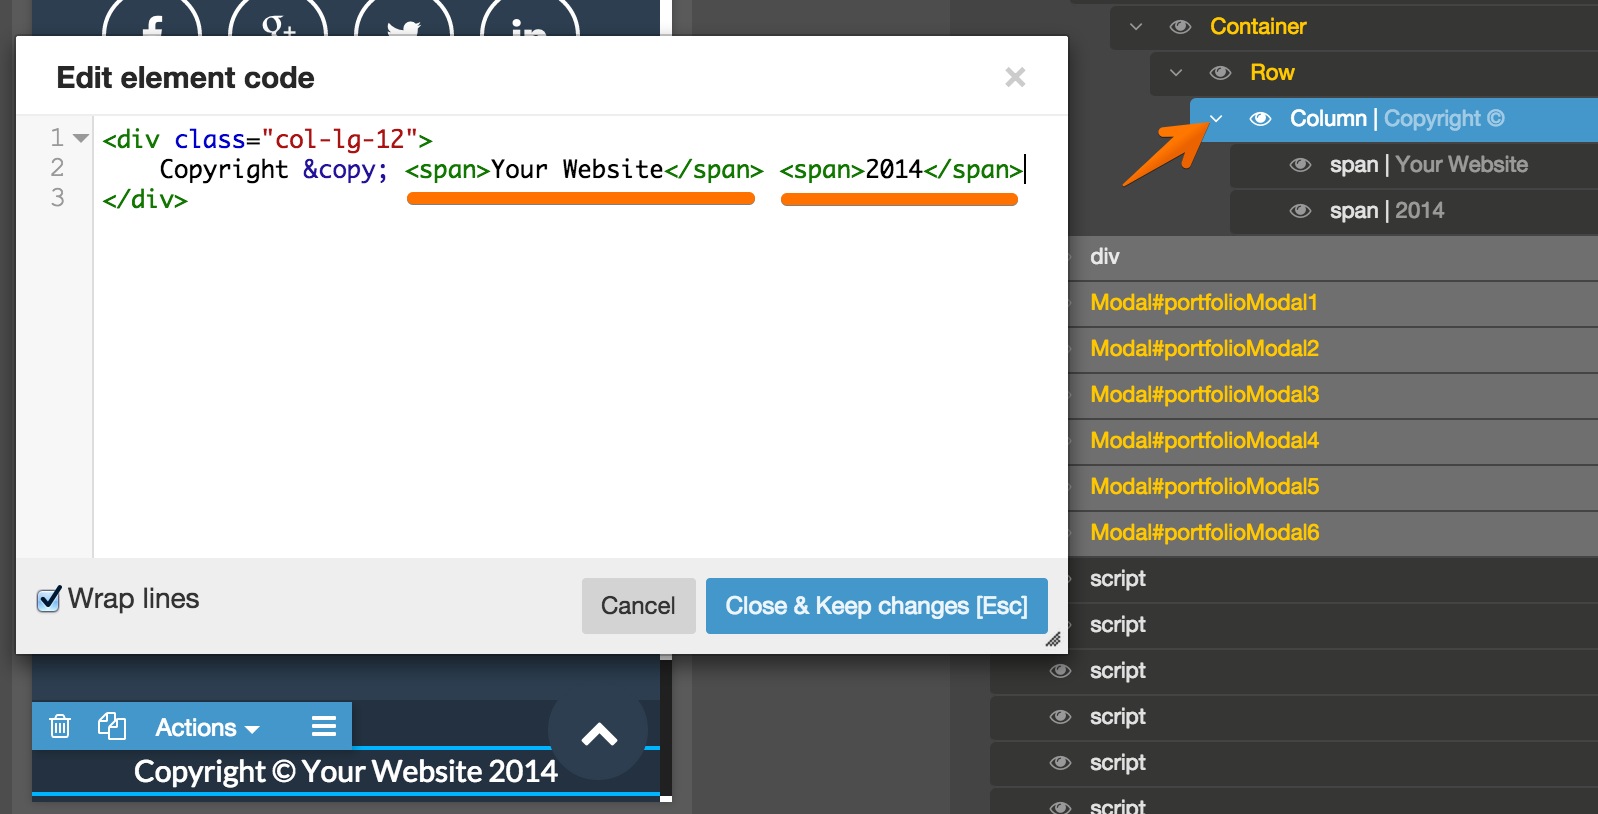The height and width of the screenshot is (814, 1598).
Task: Collapse the Row tree node chevron
Action: pyautogui.click(x=1176, y=73)
